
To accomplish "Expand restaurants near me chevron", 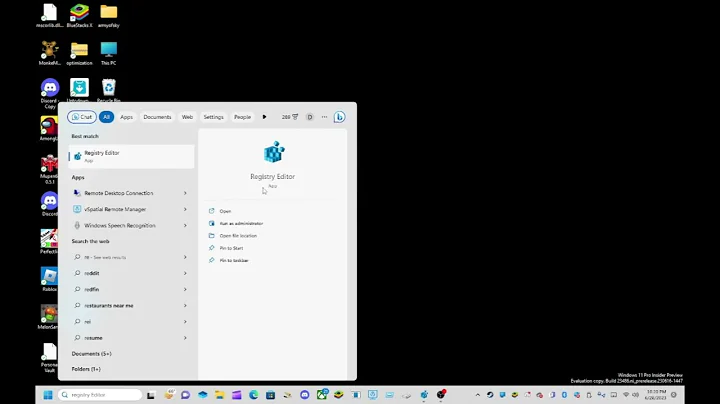I will click(185, 305).
